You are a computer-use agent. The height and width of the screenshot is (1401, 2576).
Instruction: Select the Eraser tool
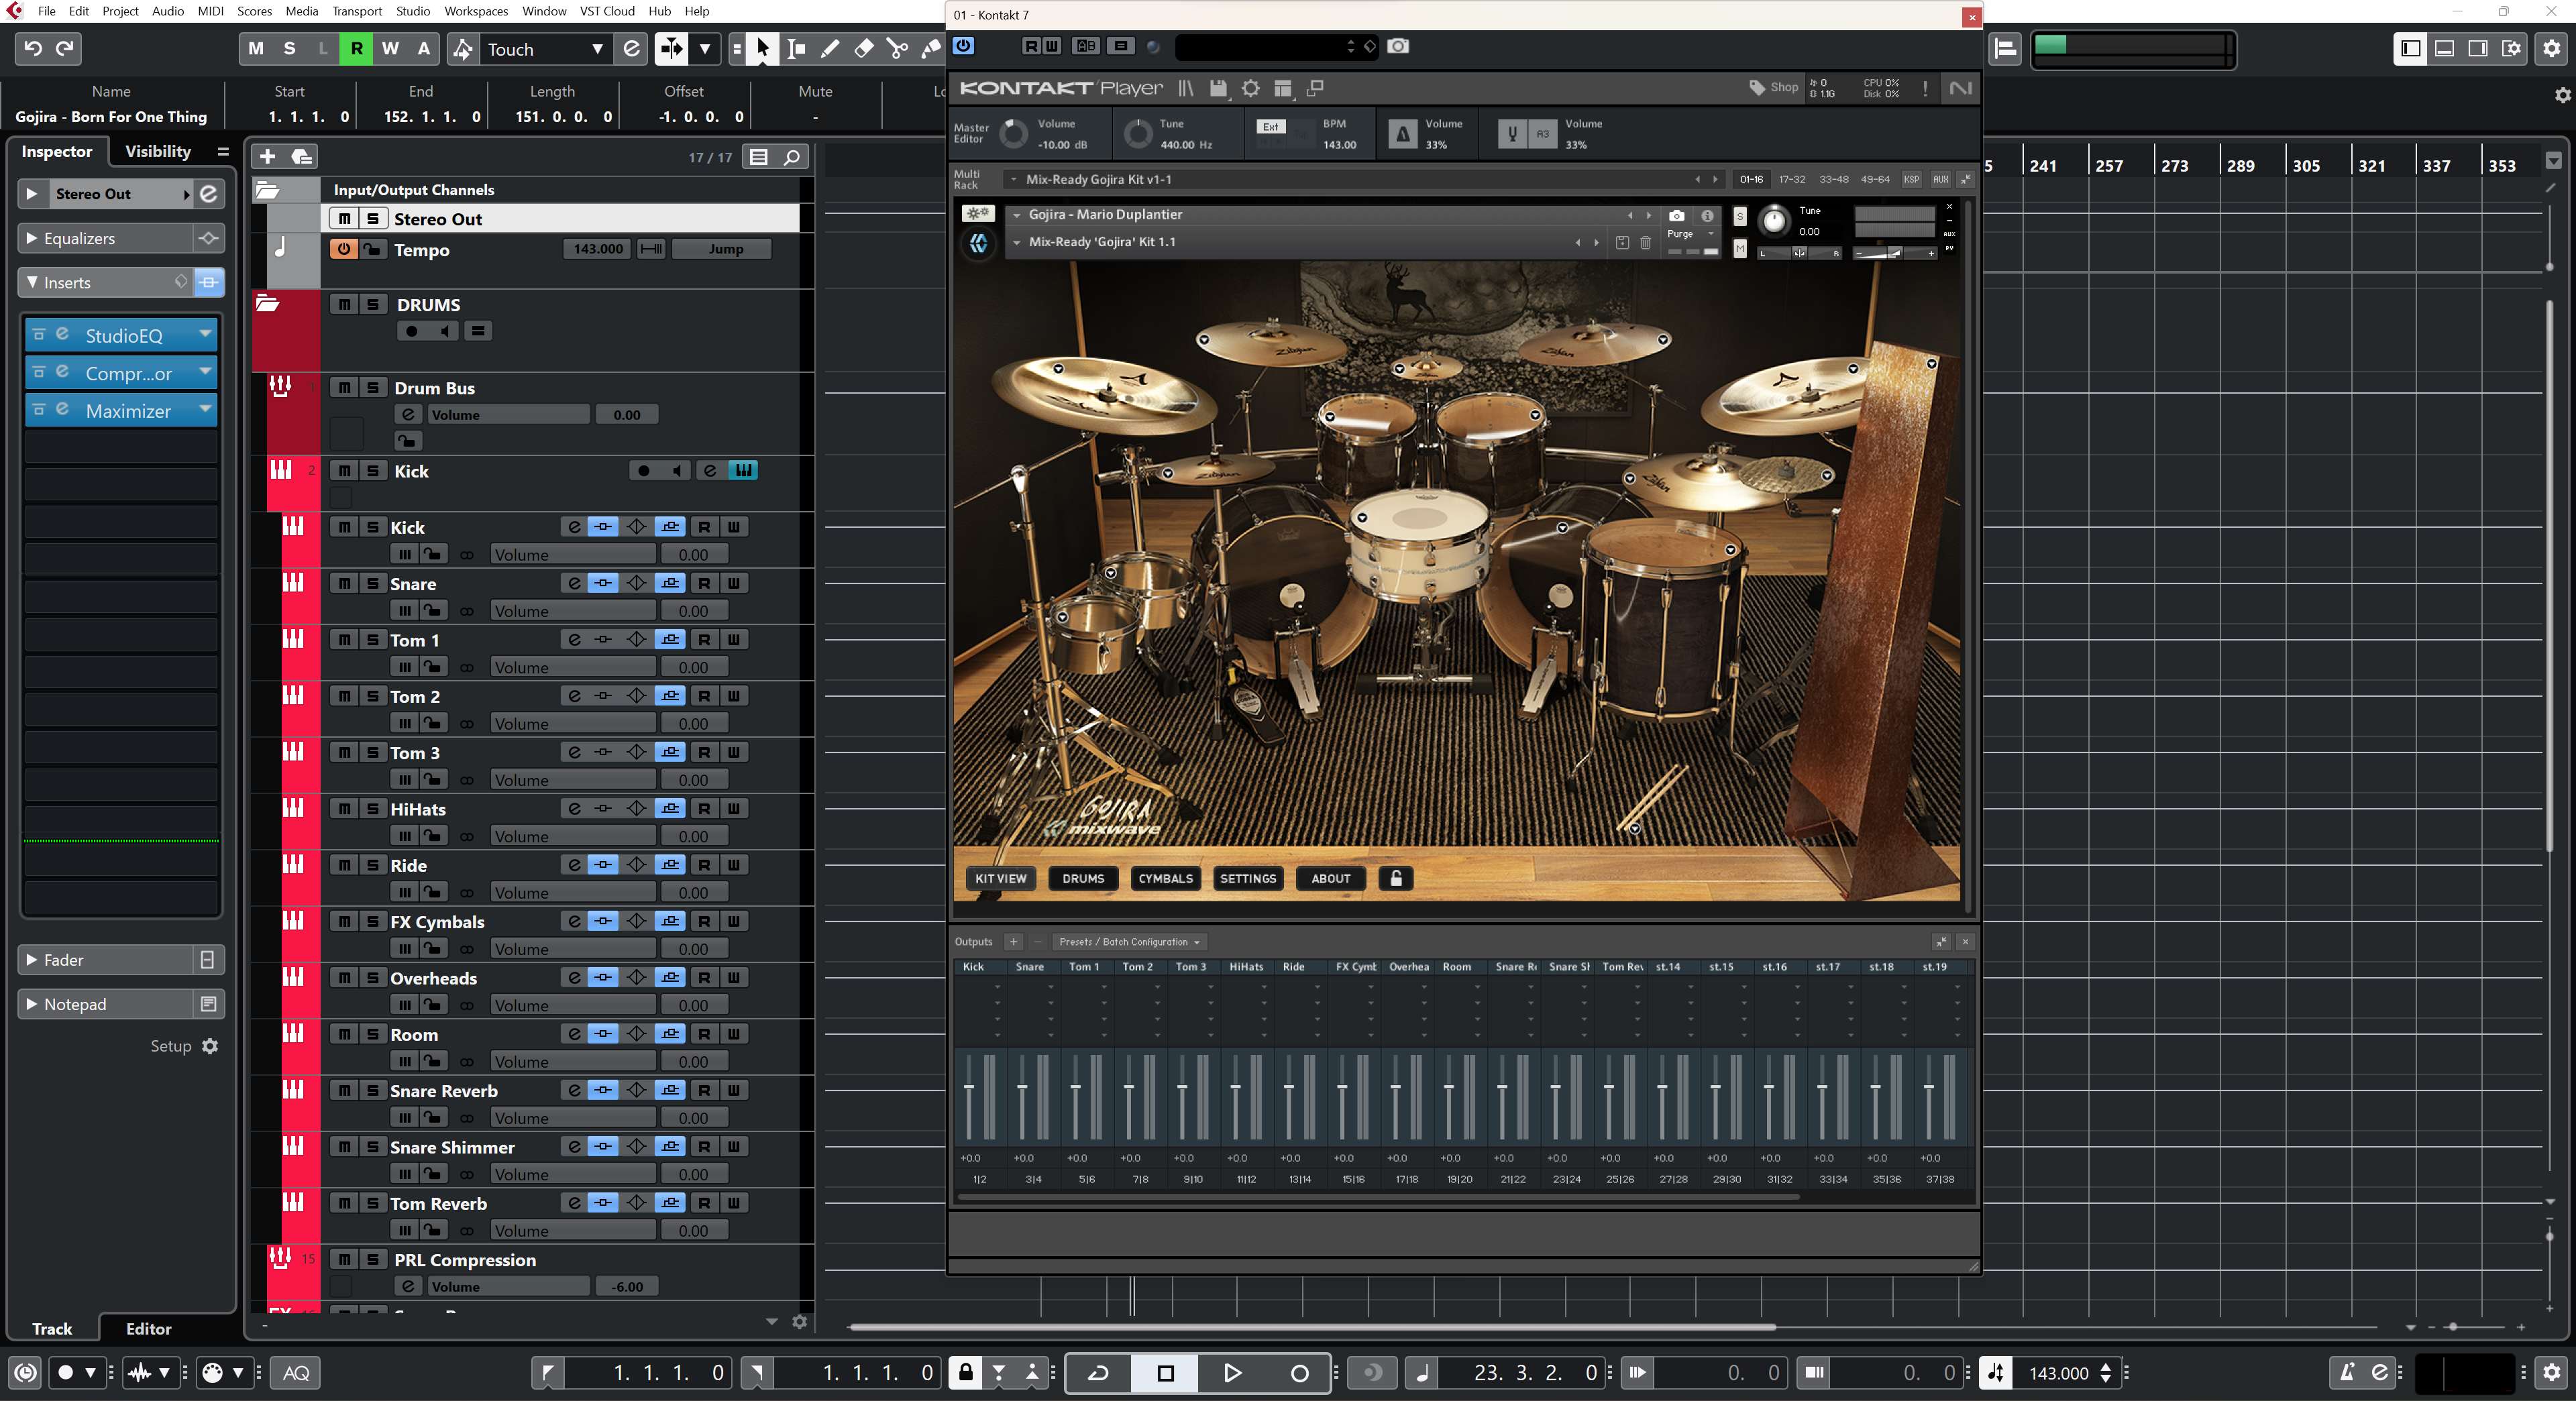[864, 48]
